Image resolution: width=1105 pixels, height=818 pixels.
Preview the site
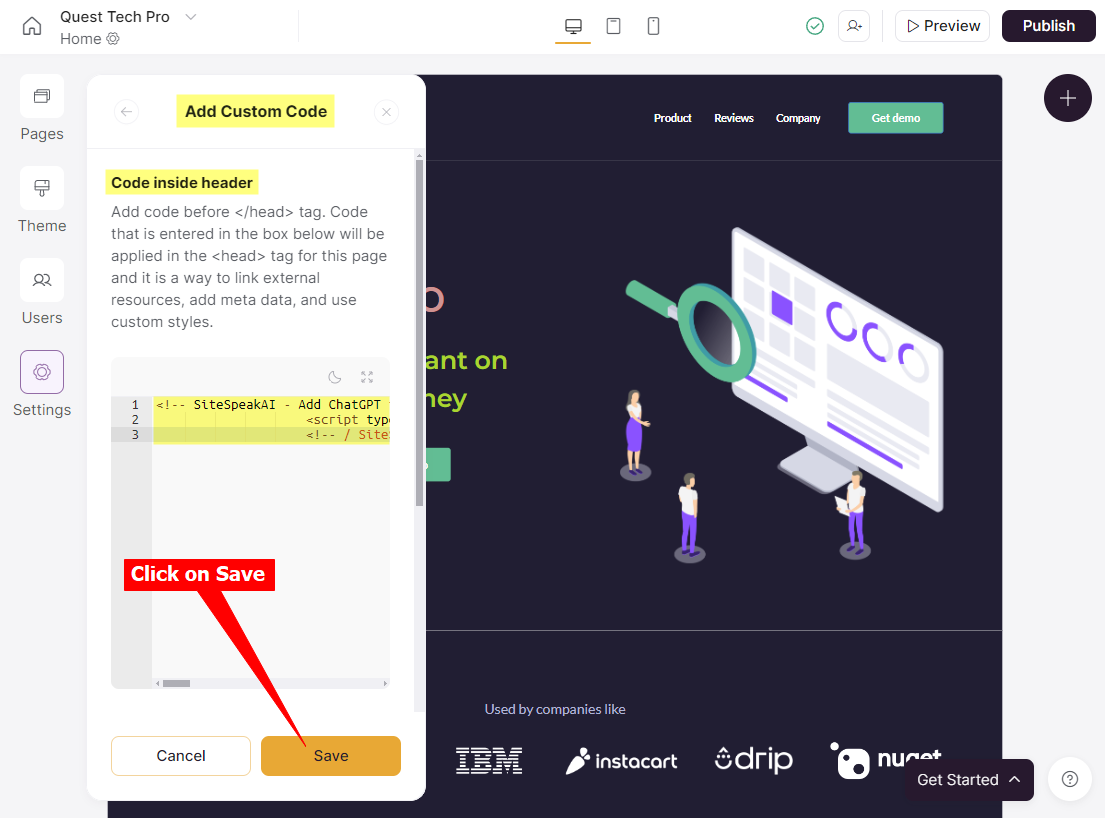[x=942, y=26]
